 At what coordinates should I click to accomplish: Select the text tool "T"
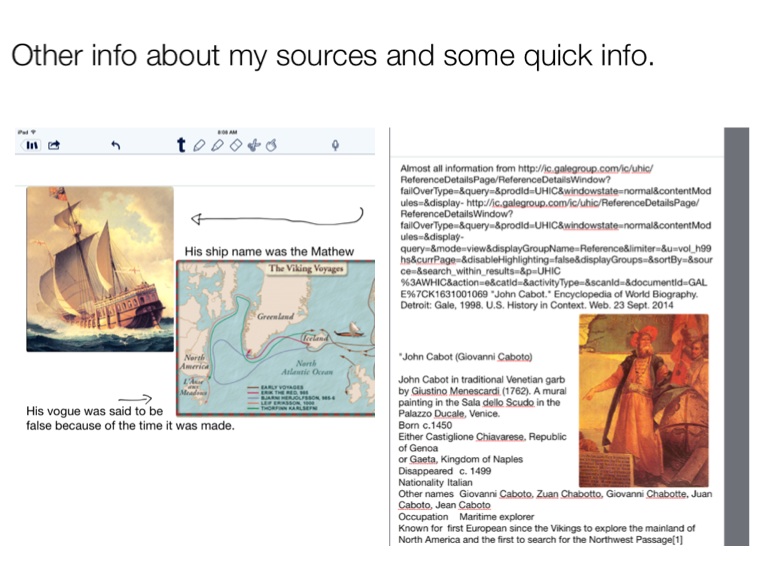[x=181, y=145]
